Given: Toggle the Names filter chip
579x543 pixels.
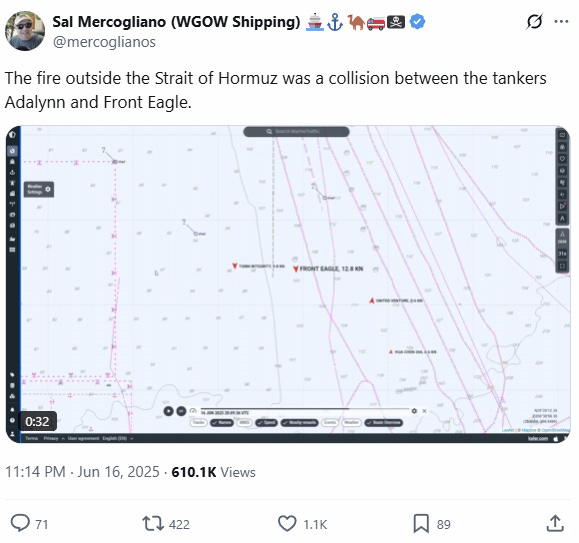Looking at the screenshot, I should coord(222,423).
